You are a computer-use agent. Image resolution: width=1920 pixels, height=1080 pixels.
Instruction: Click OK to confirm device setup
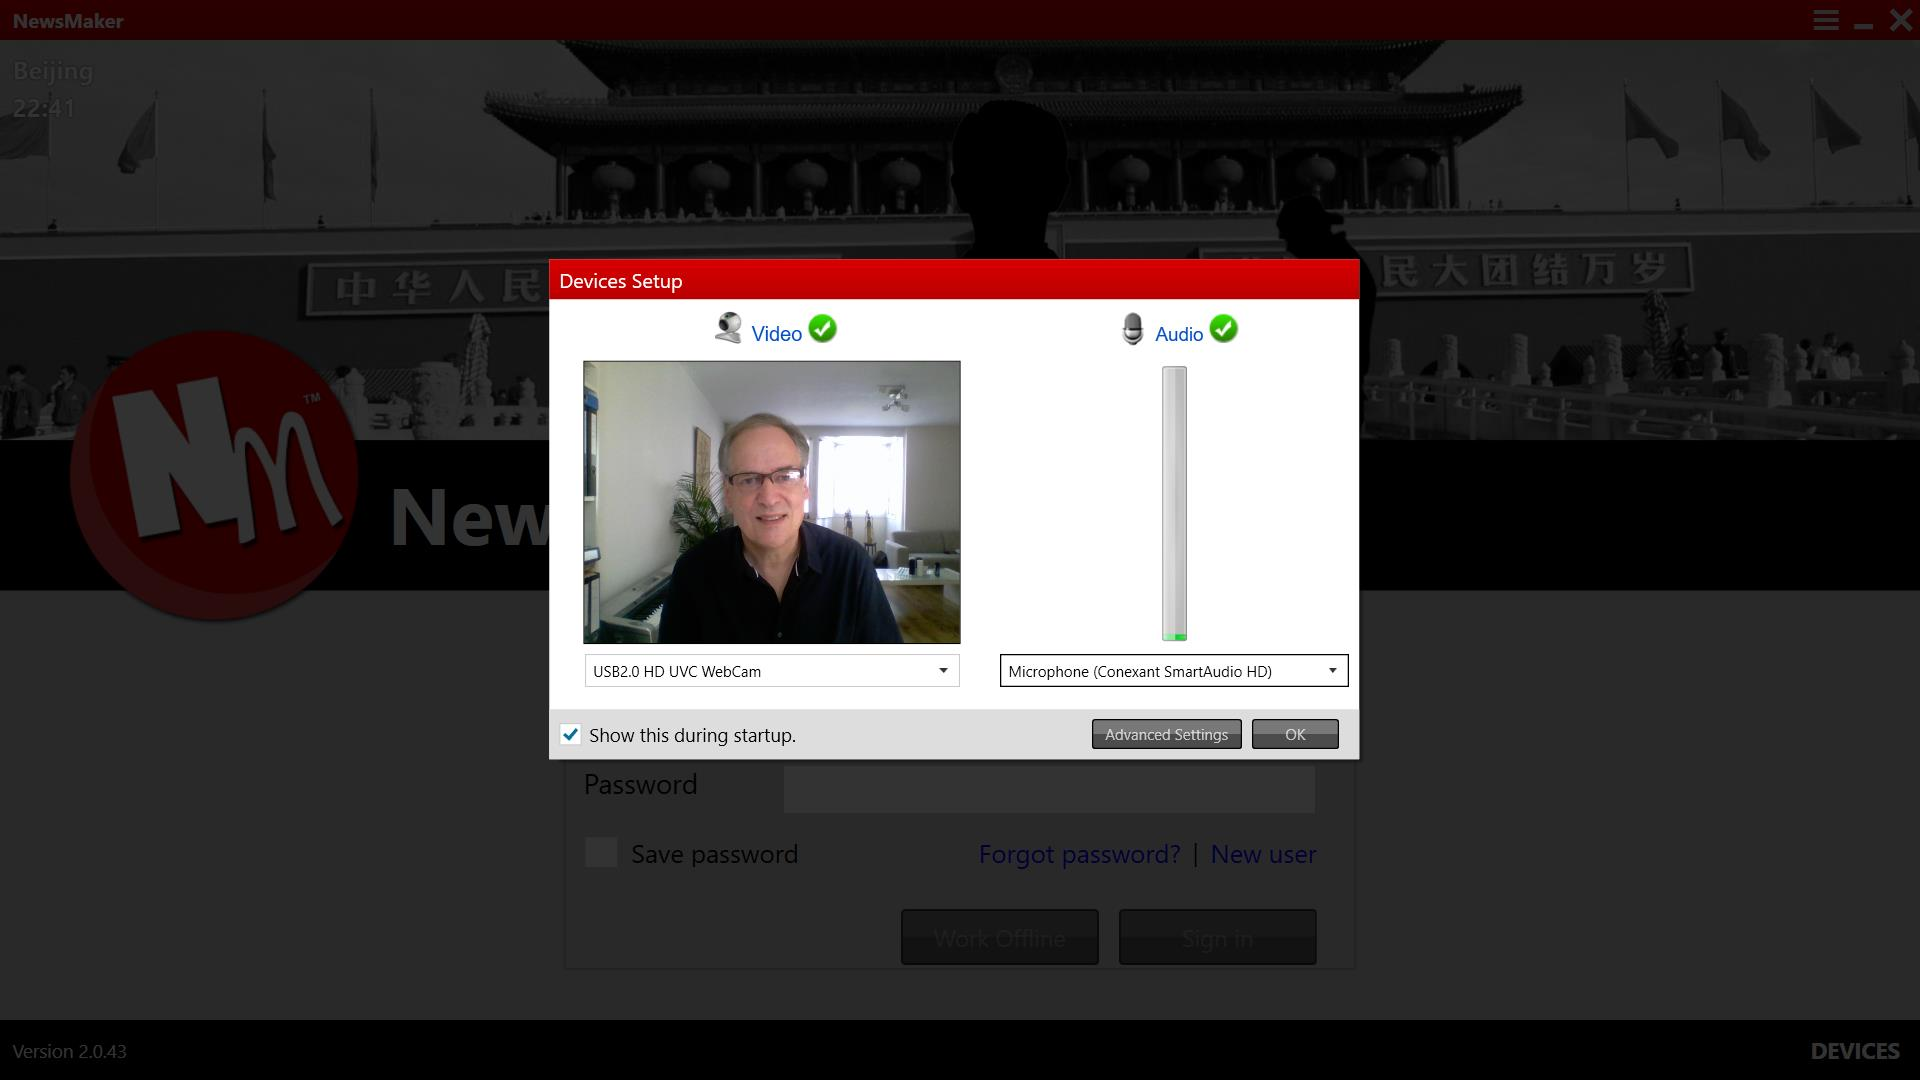pyautogui.click(x=1295, y=733)
